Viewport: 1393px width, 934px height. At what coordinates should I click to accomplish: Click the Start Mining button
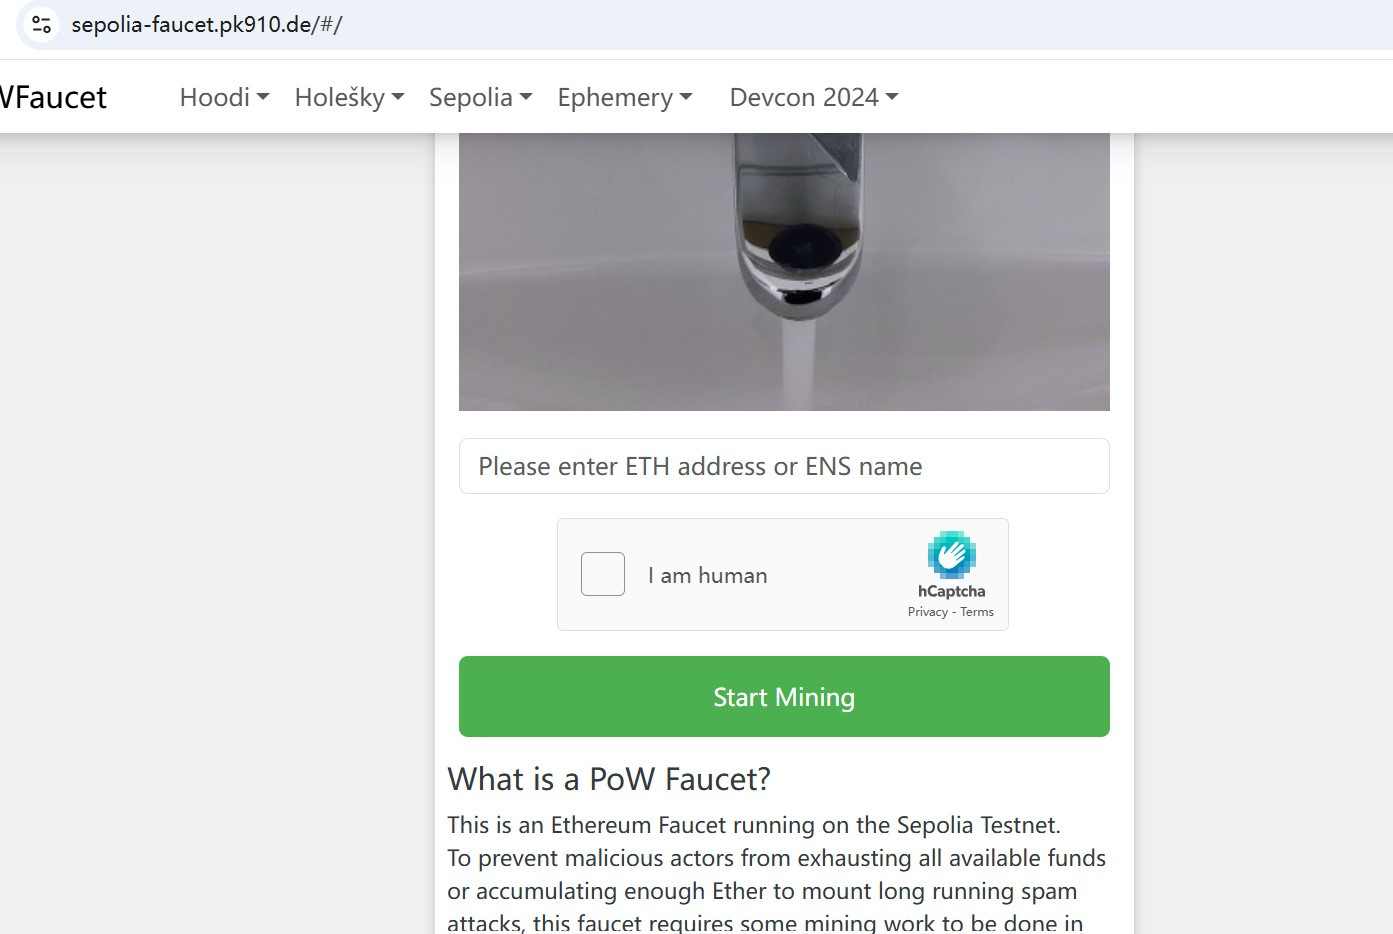tap(784, 697)
